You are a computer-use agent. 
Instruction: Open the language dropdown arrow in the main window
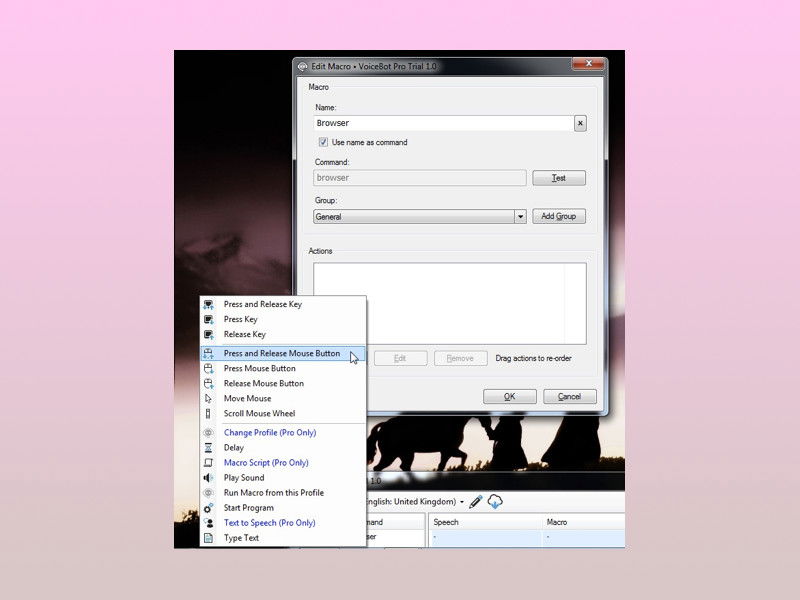click(462, 502)
